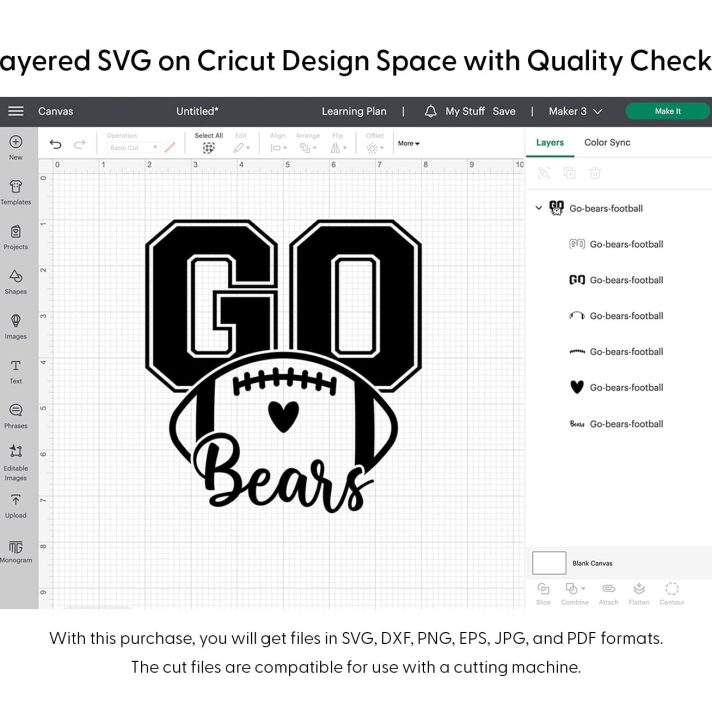Redo the last undone action
The height and width of the screenshot is (712, 712).
point(80,144)
